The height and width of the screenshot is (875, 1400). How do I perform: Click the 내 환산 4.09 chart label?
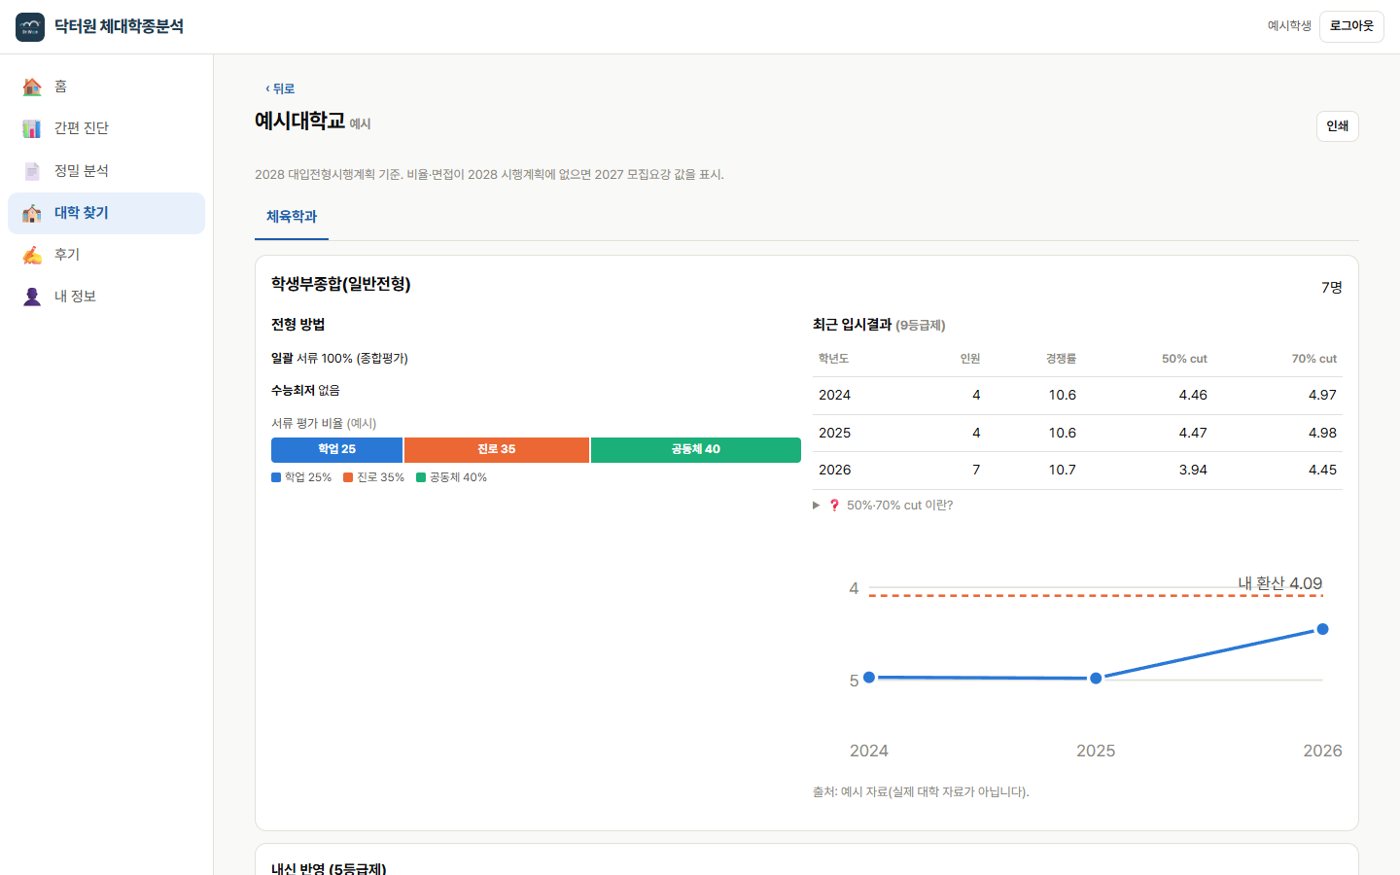click(1280, 583)
